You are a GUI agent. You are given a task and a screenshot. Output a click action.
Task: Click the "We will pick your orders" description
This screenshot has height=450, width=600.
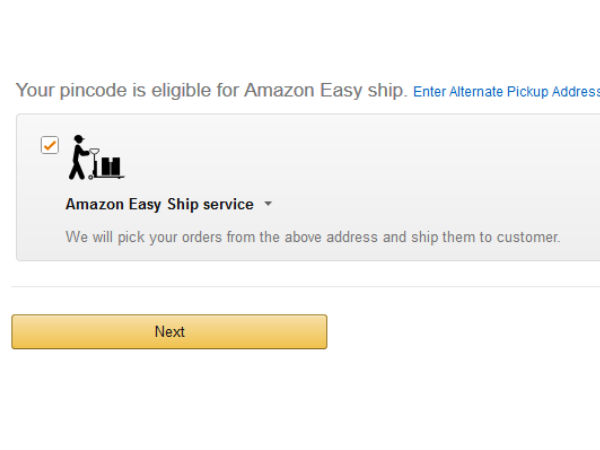[x=313, y=238]
